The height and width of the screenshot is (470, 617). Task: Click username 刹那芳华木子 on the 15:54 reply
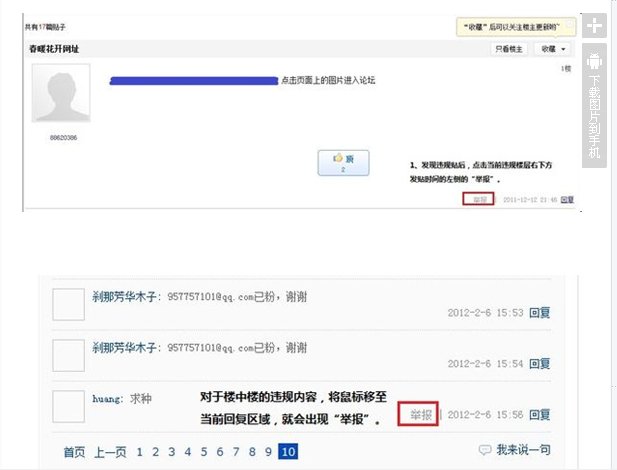coord(124,348)
